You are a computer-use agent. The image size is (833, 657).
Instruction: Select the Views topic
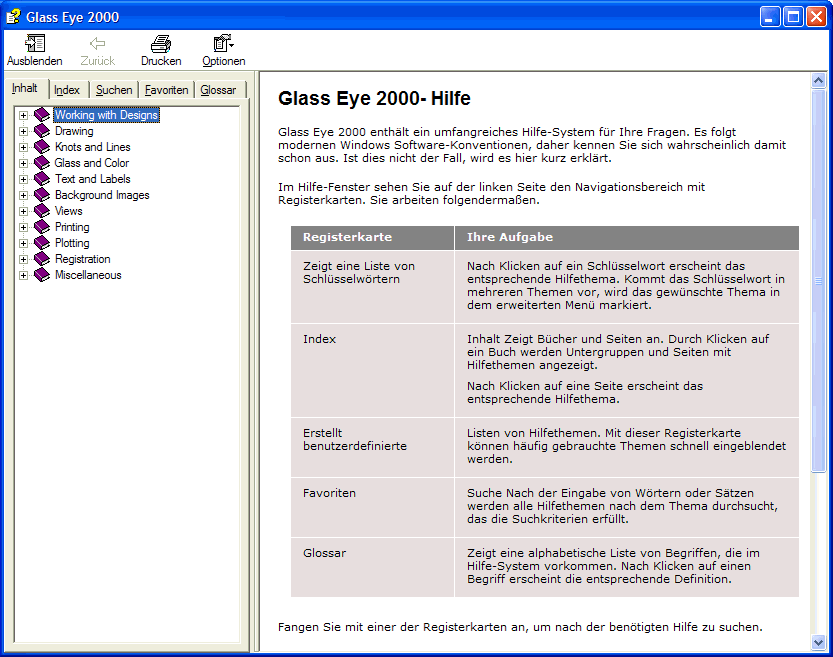point(69,211)
